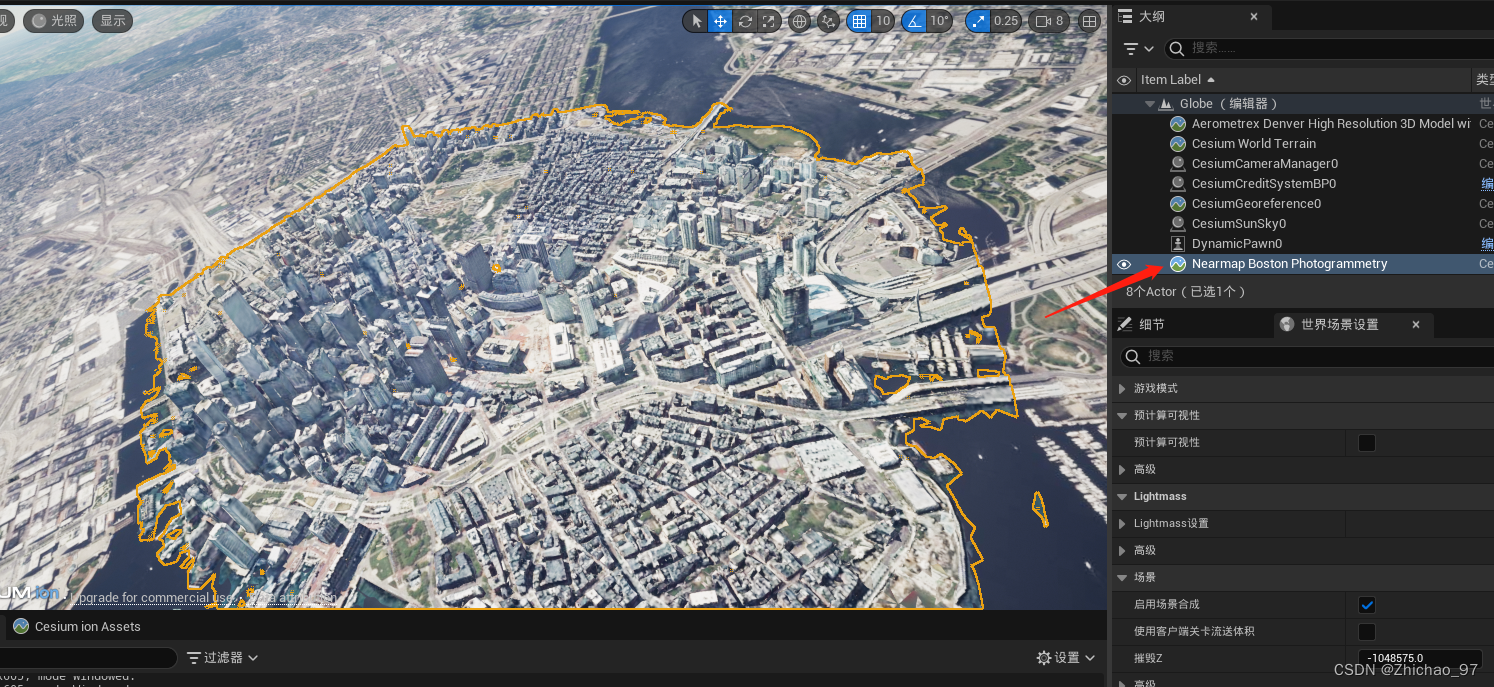
Task: Toggle scale snapping icon
Action: (x=977, y=21)
